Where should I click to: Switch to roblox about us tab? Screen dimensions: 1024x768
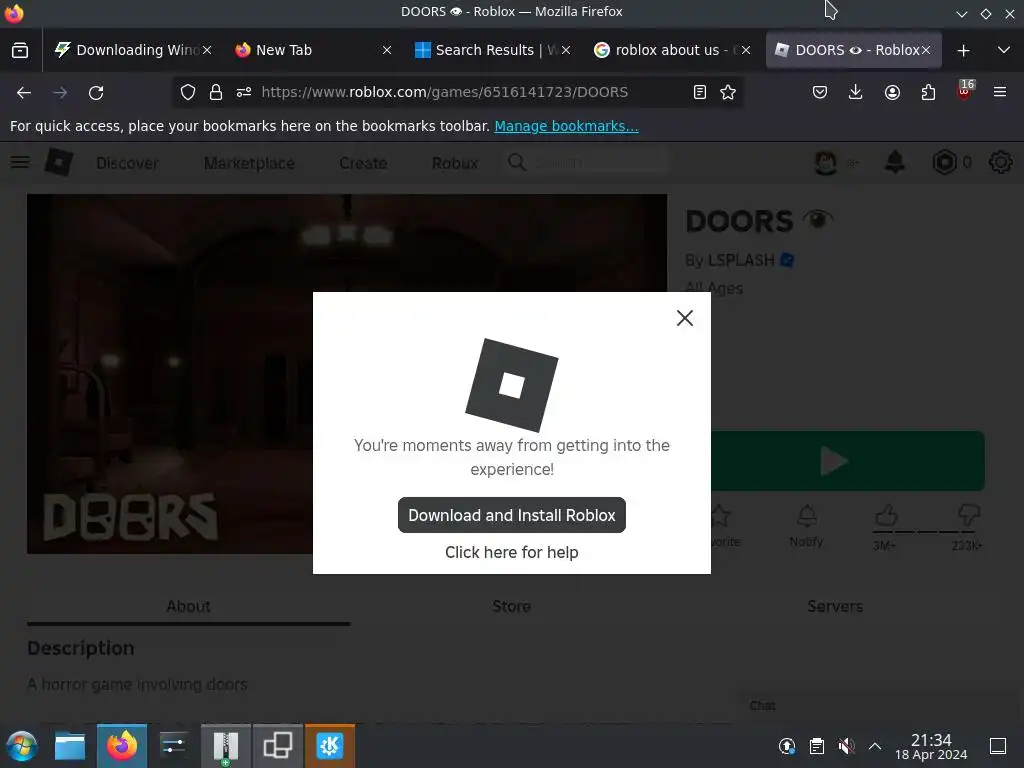click(x=673, y=50)
